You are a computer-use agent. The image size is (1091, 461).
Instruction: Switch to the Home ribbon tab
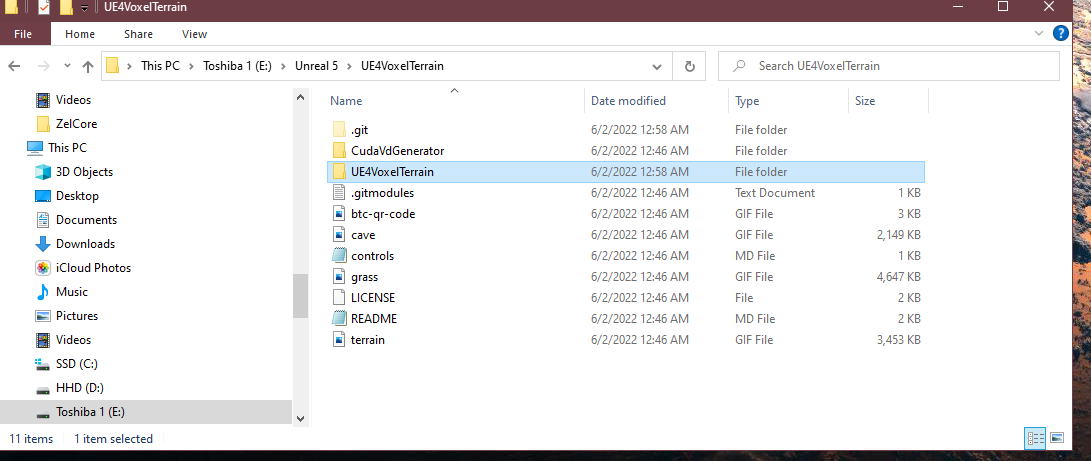click(80, 33)
